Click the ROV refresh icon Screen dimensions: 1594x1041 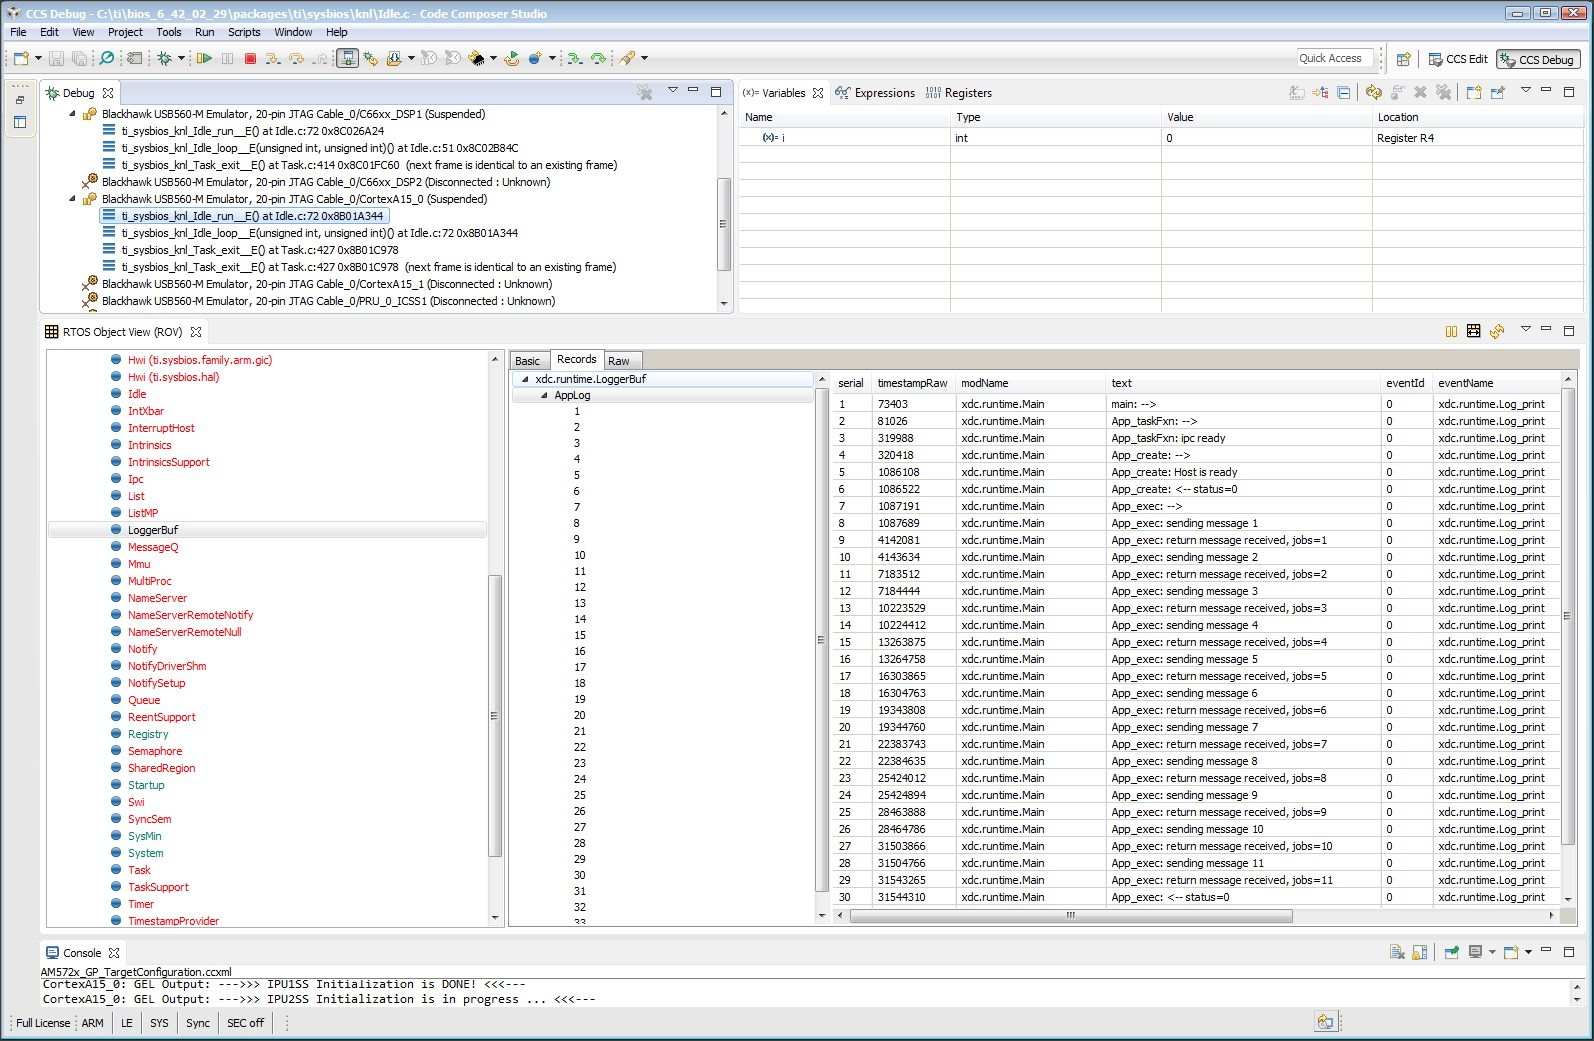[1497, 332]
